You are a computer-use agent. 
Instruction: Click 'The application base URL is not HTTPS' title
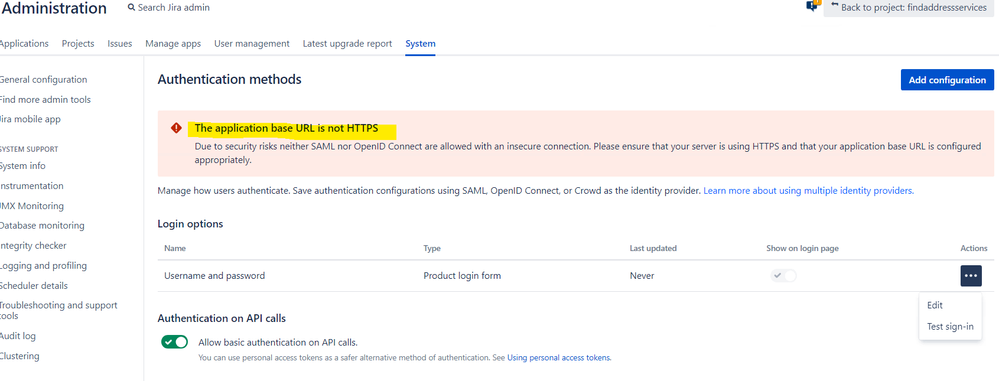click(286, 128)
